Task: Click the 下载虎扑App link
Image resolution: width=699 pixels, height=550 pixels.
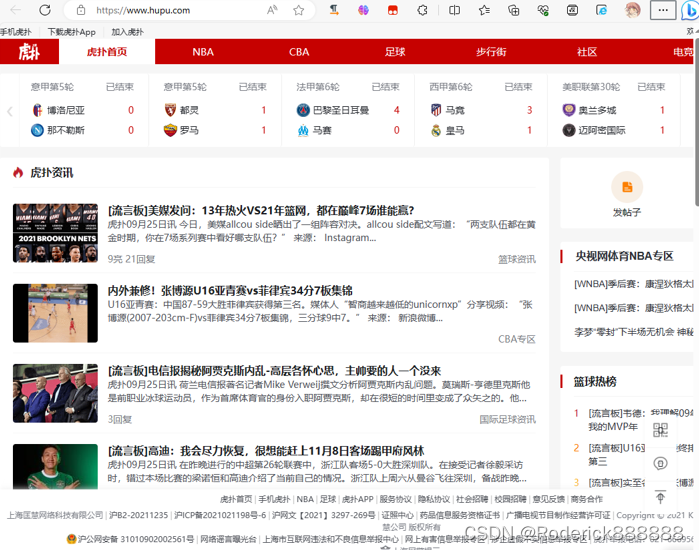Action: [71, 32]
